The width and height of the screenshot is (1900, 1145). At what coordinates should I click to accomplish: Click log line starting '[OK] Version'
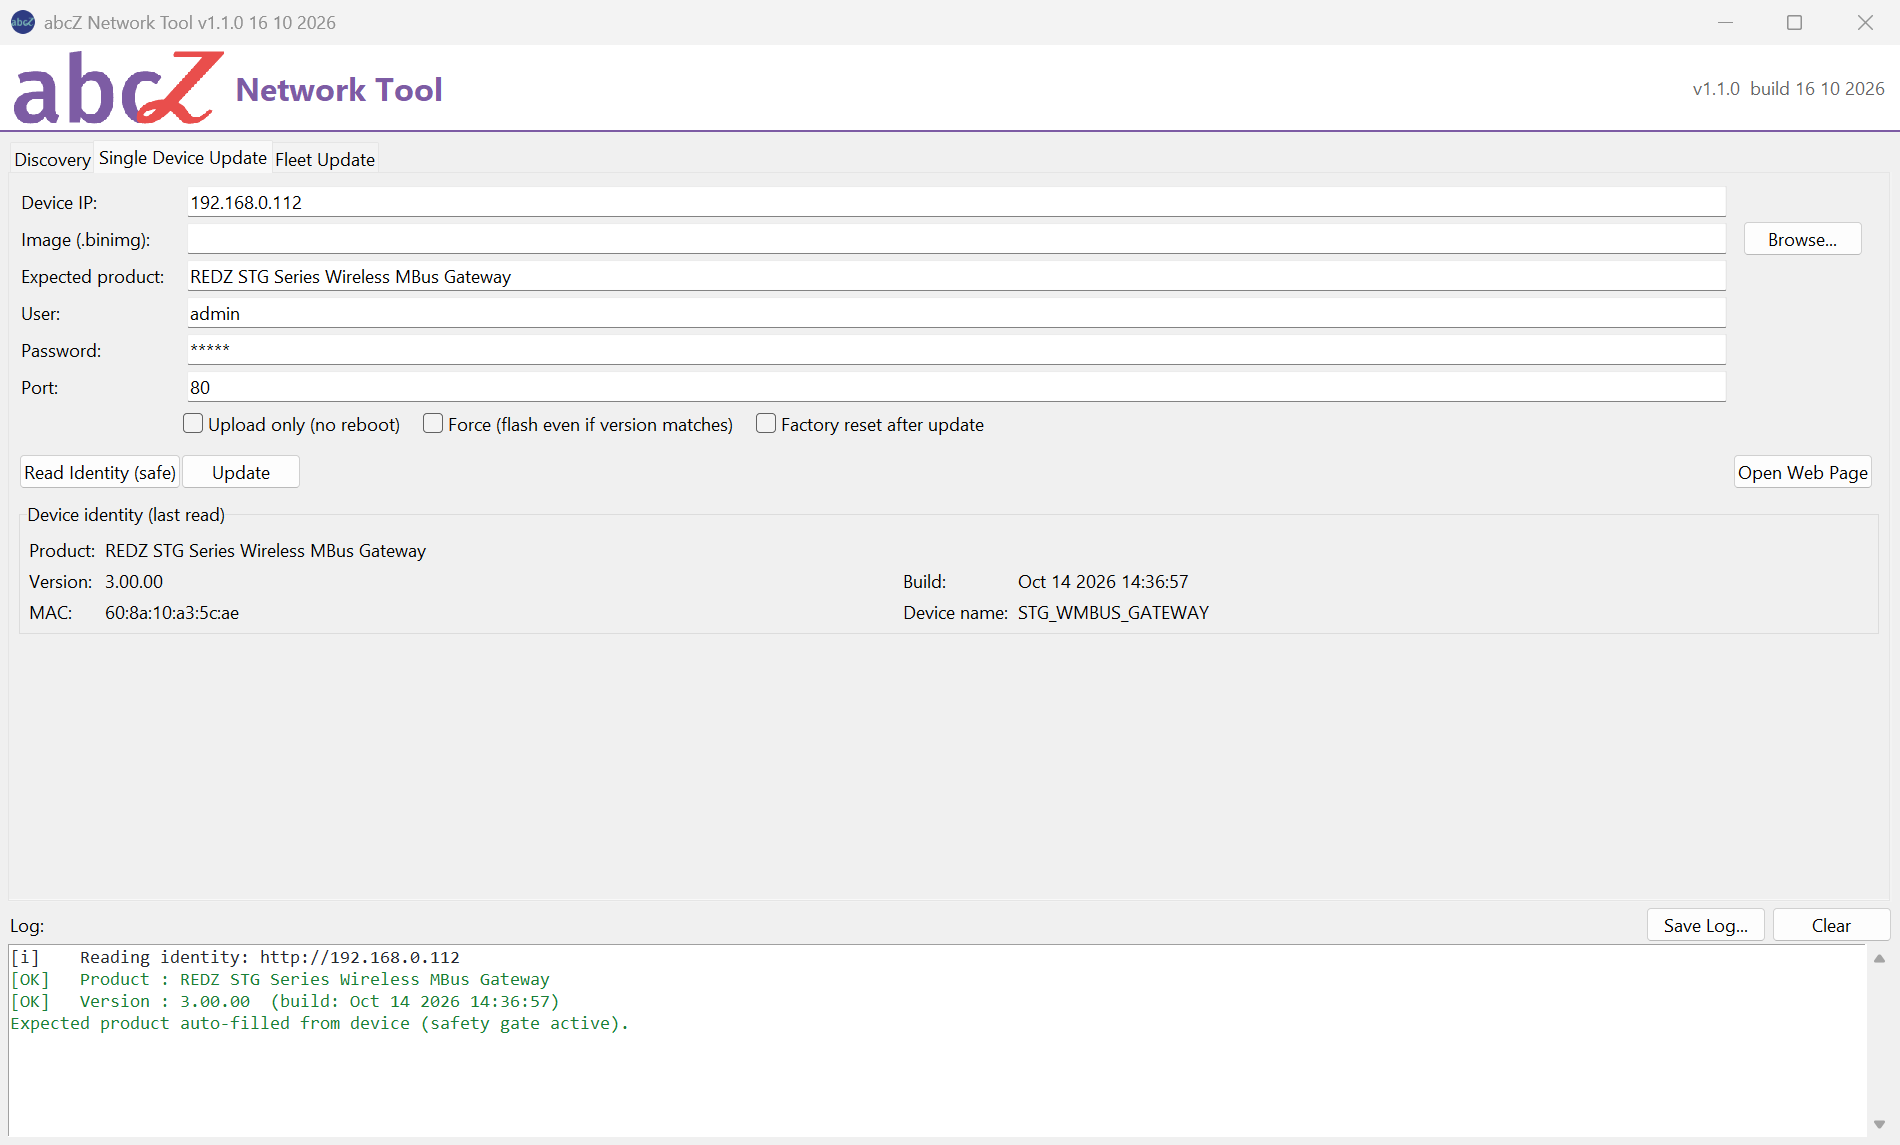pos(285,1001)
